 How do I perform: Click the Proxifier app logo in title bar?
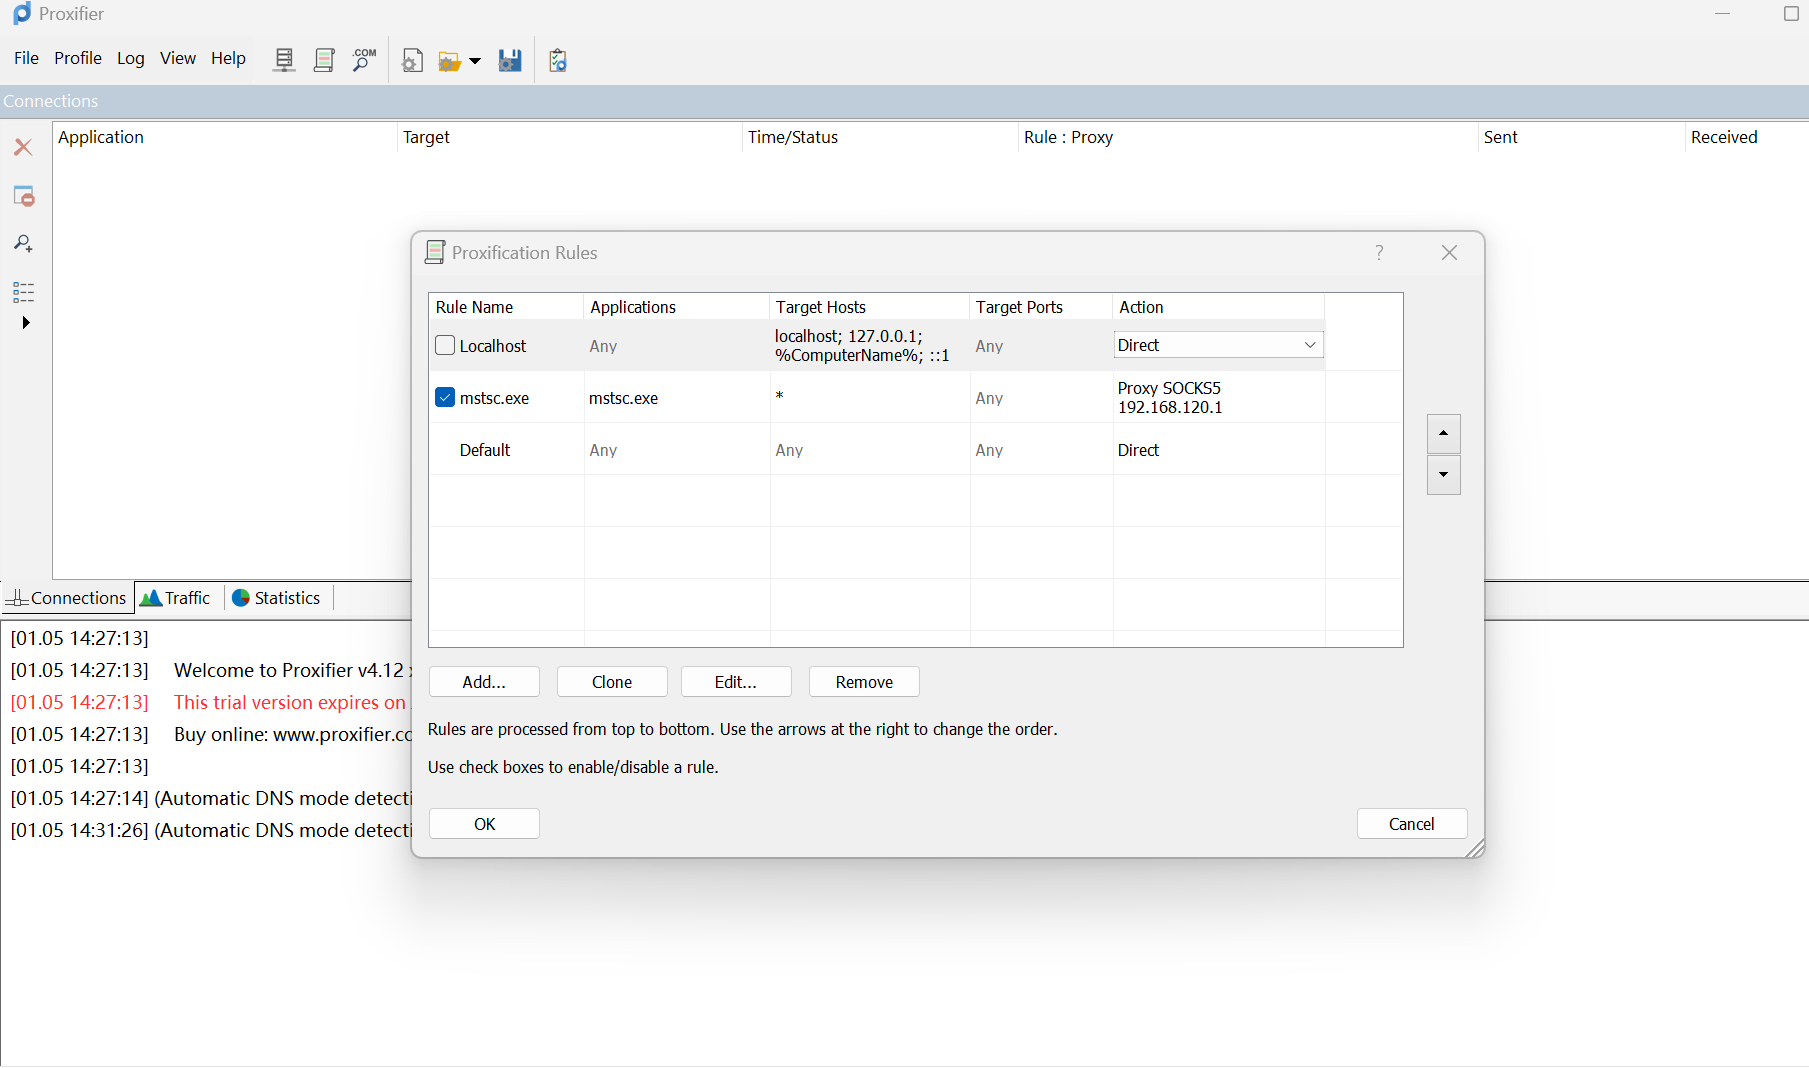tap(21, 14)
